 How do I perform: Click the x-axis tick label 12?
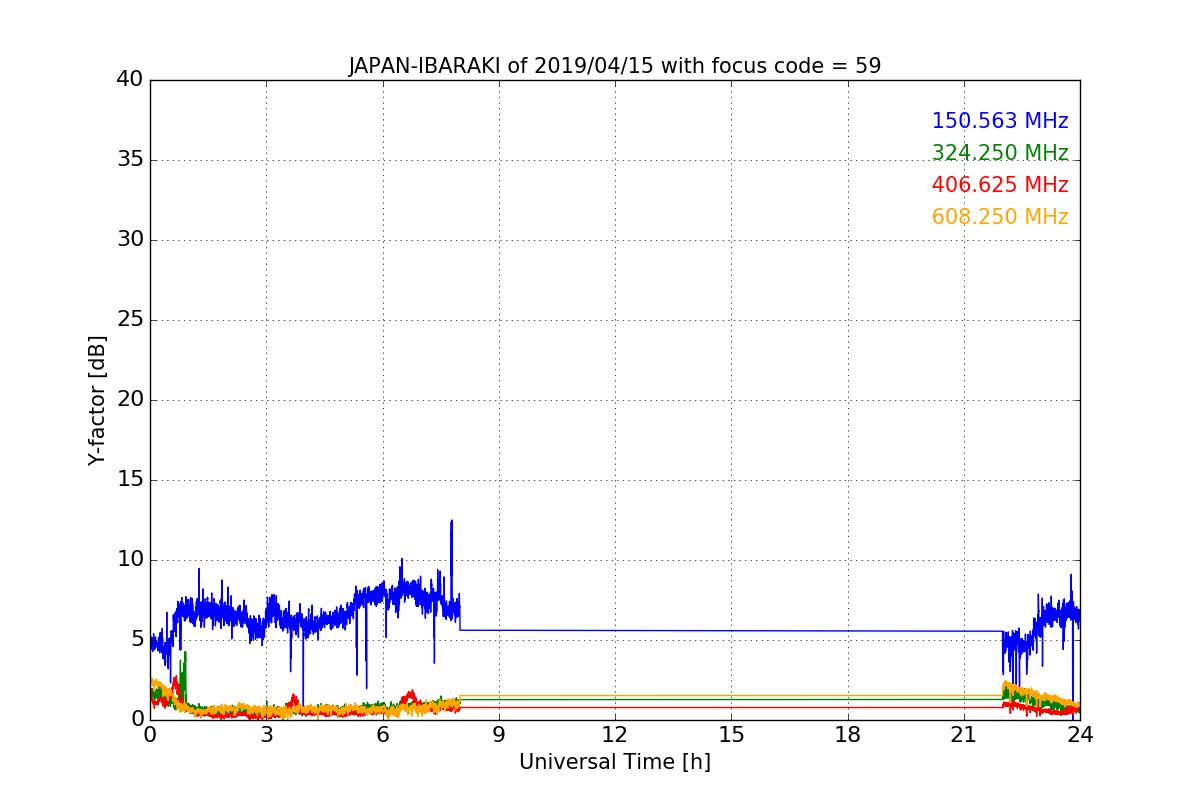[x=614, y=735]
